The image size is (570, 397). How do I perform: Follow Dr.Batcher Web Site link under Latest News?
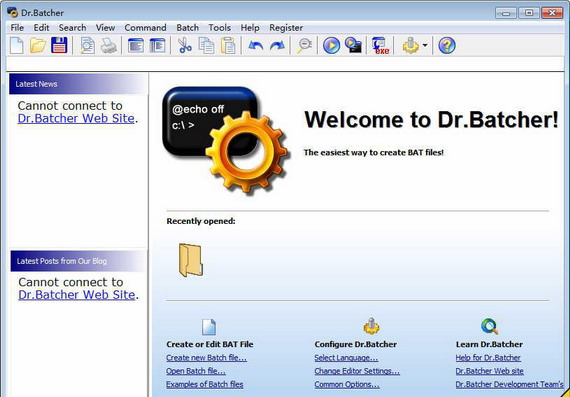click(x=76, y=118)
